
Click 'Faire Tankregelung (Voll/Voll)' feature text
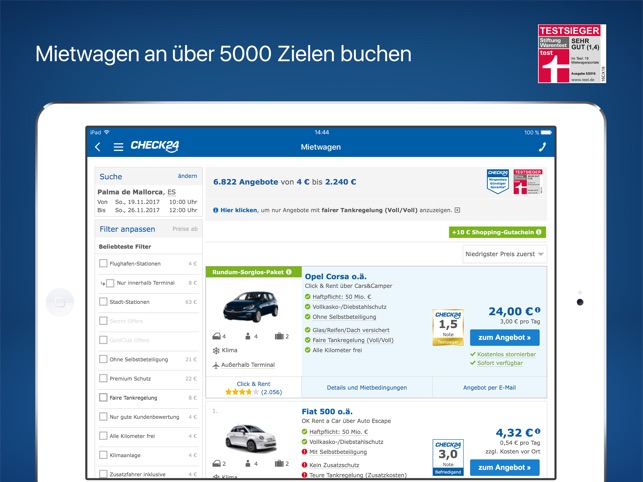[353, 340]
